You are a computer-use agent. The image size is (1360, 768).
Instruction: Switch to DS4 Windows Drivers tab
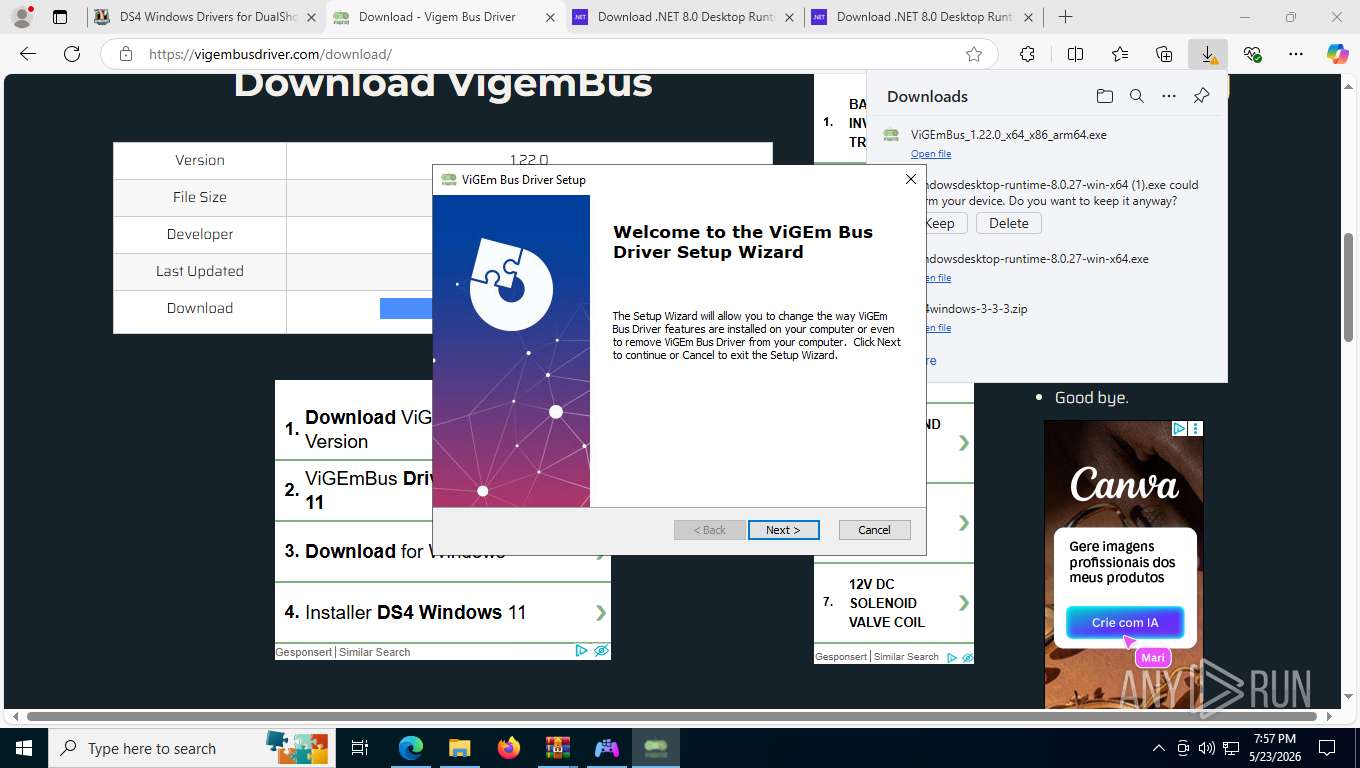click(x=207, y=17)
